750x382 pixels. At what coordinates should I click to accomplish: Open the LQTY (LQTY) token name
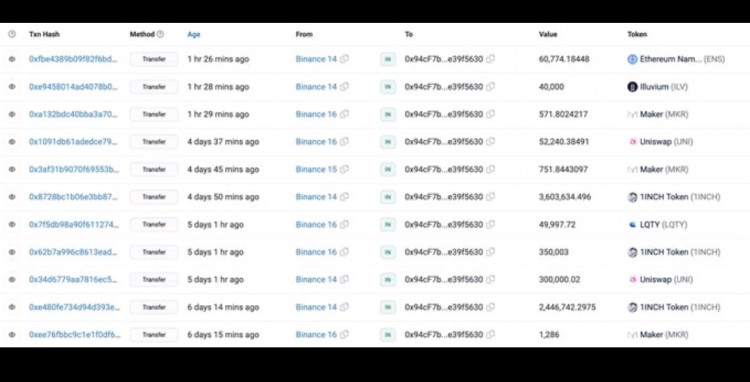click(x=663, y=224)
